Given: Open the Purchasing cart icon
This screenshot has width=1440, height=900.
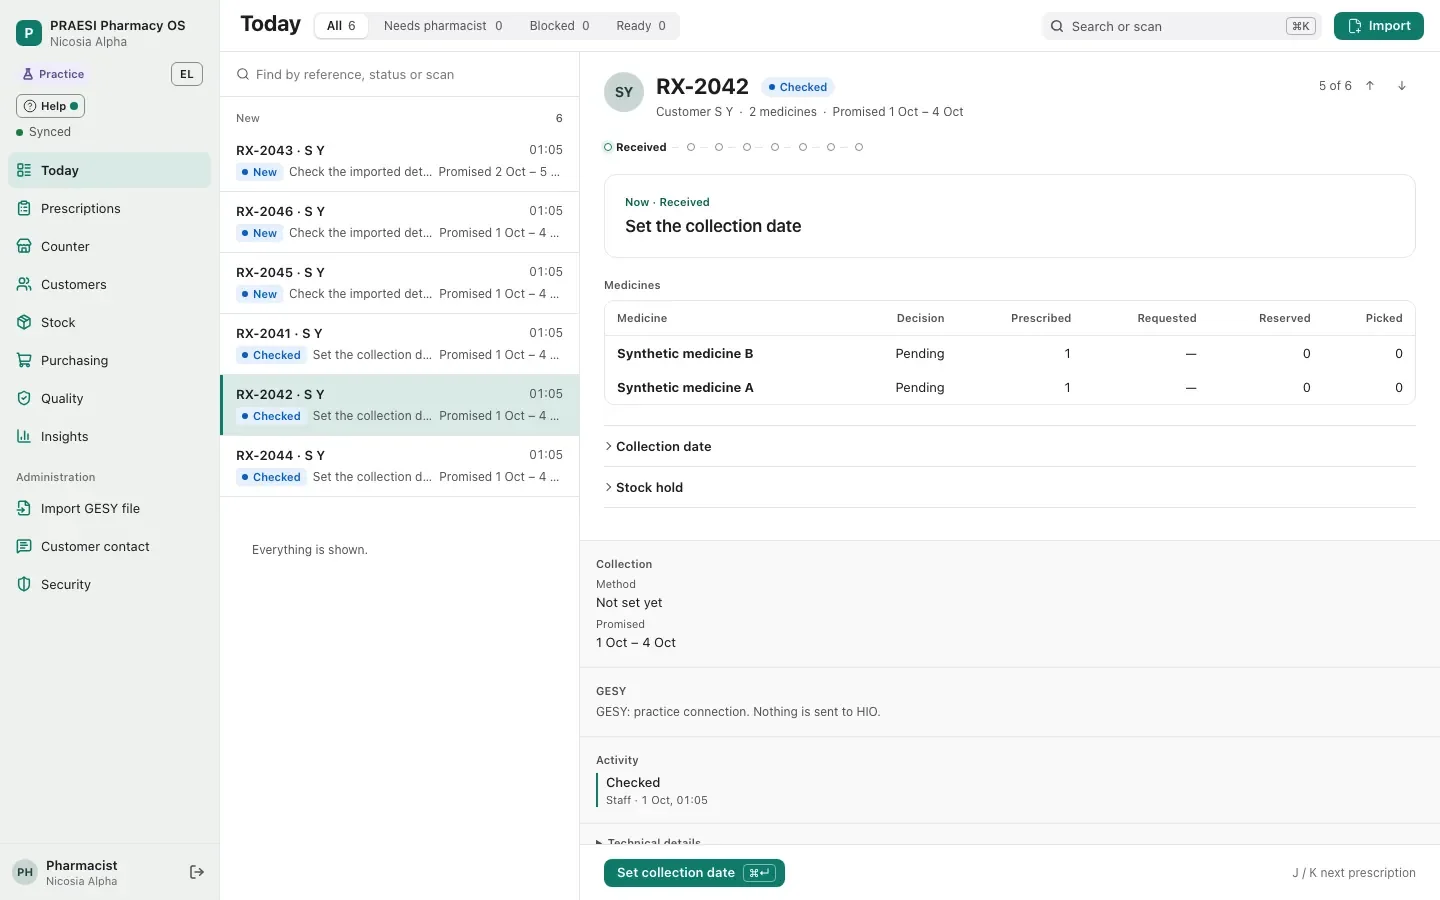Looking at the screenshot, I should point(24,361).
